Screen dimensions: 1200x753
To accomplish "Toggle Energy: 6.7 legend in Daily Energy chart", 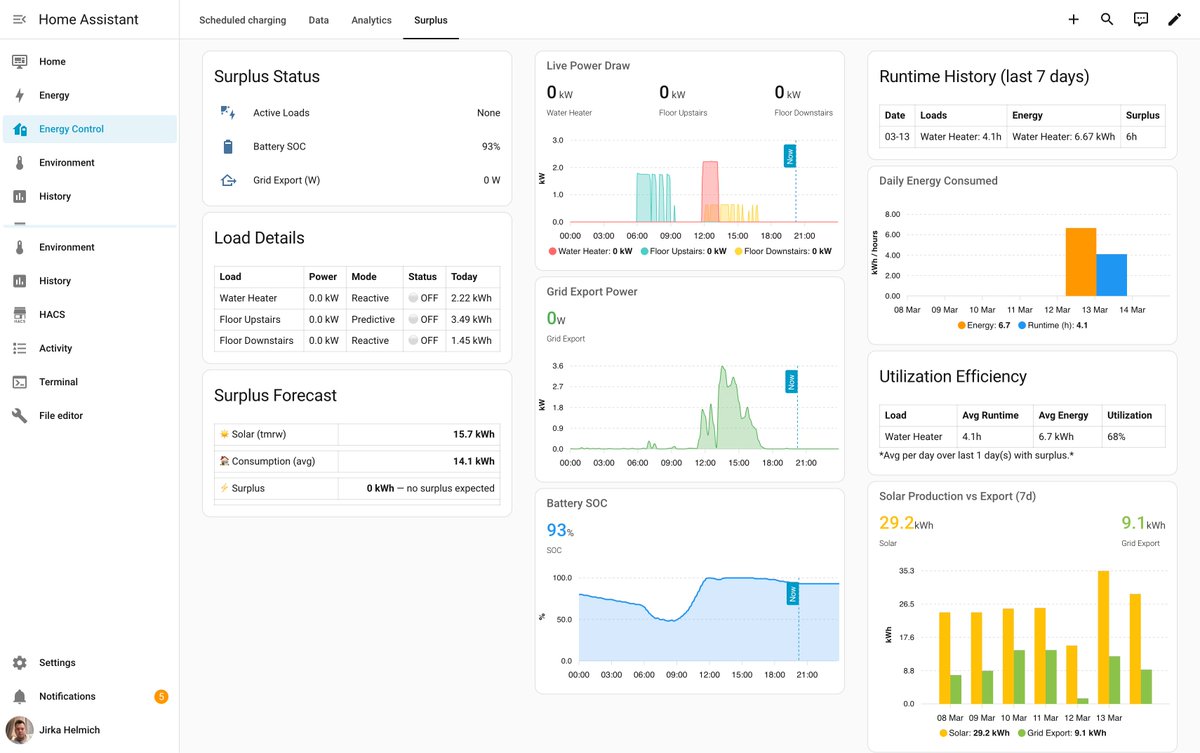I will point(984,325).
